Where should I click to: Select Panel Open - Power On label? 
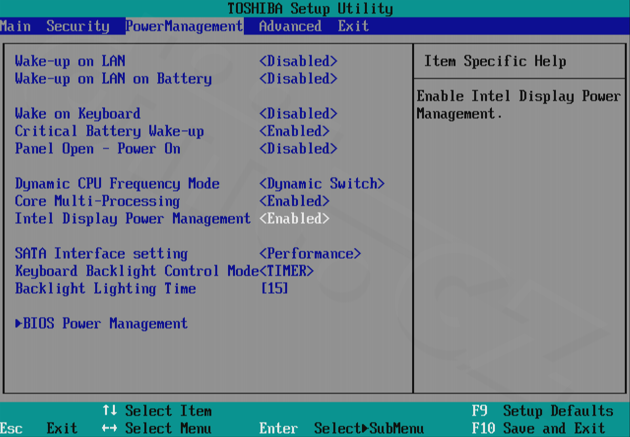tap(98, 149)
